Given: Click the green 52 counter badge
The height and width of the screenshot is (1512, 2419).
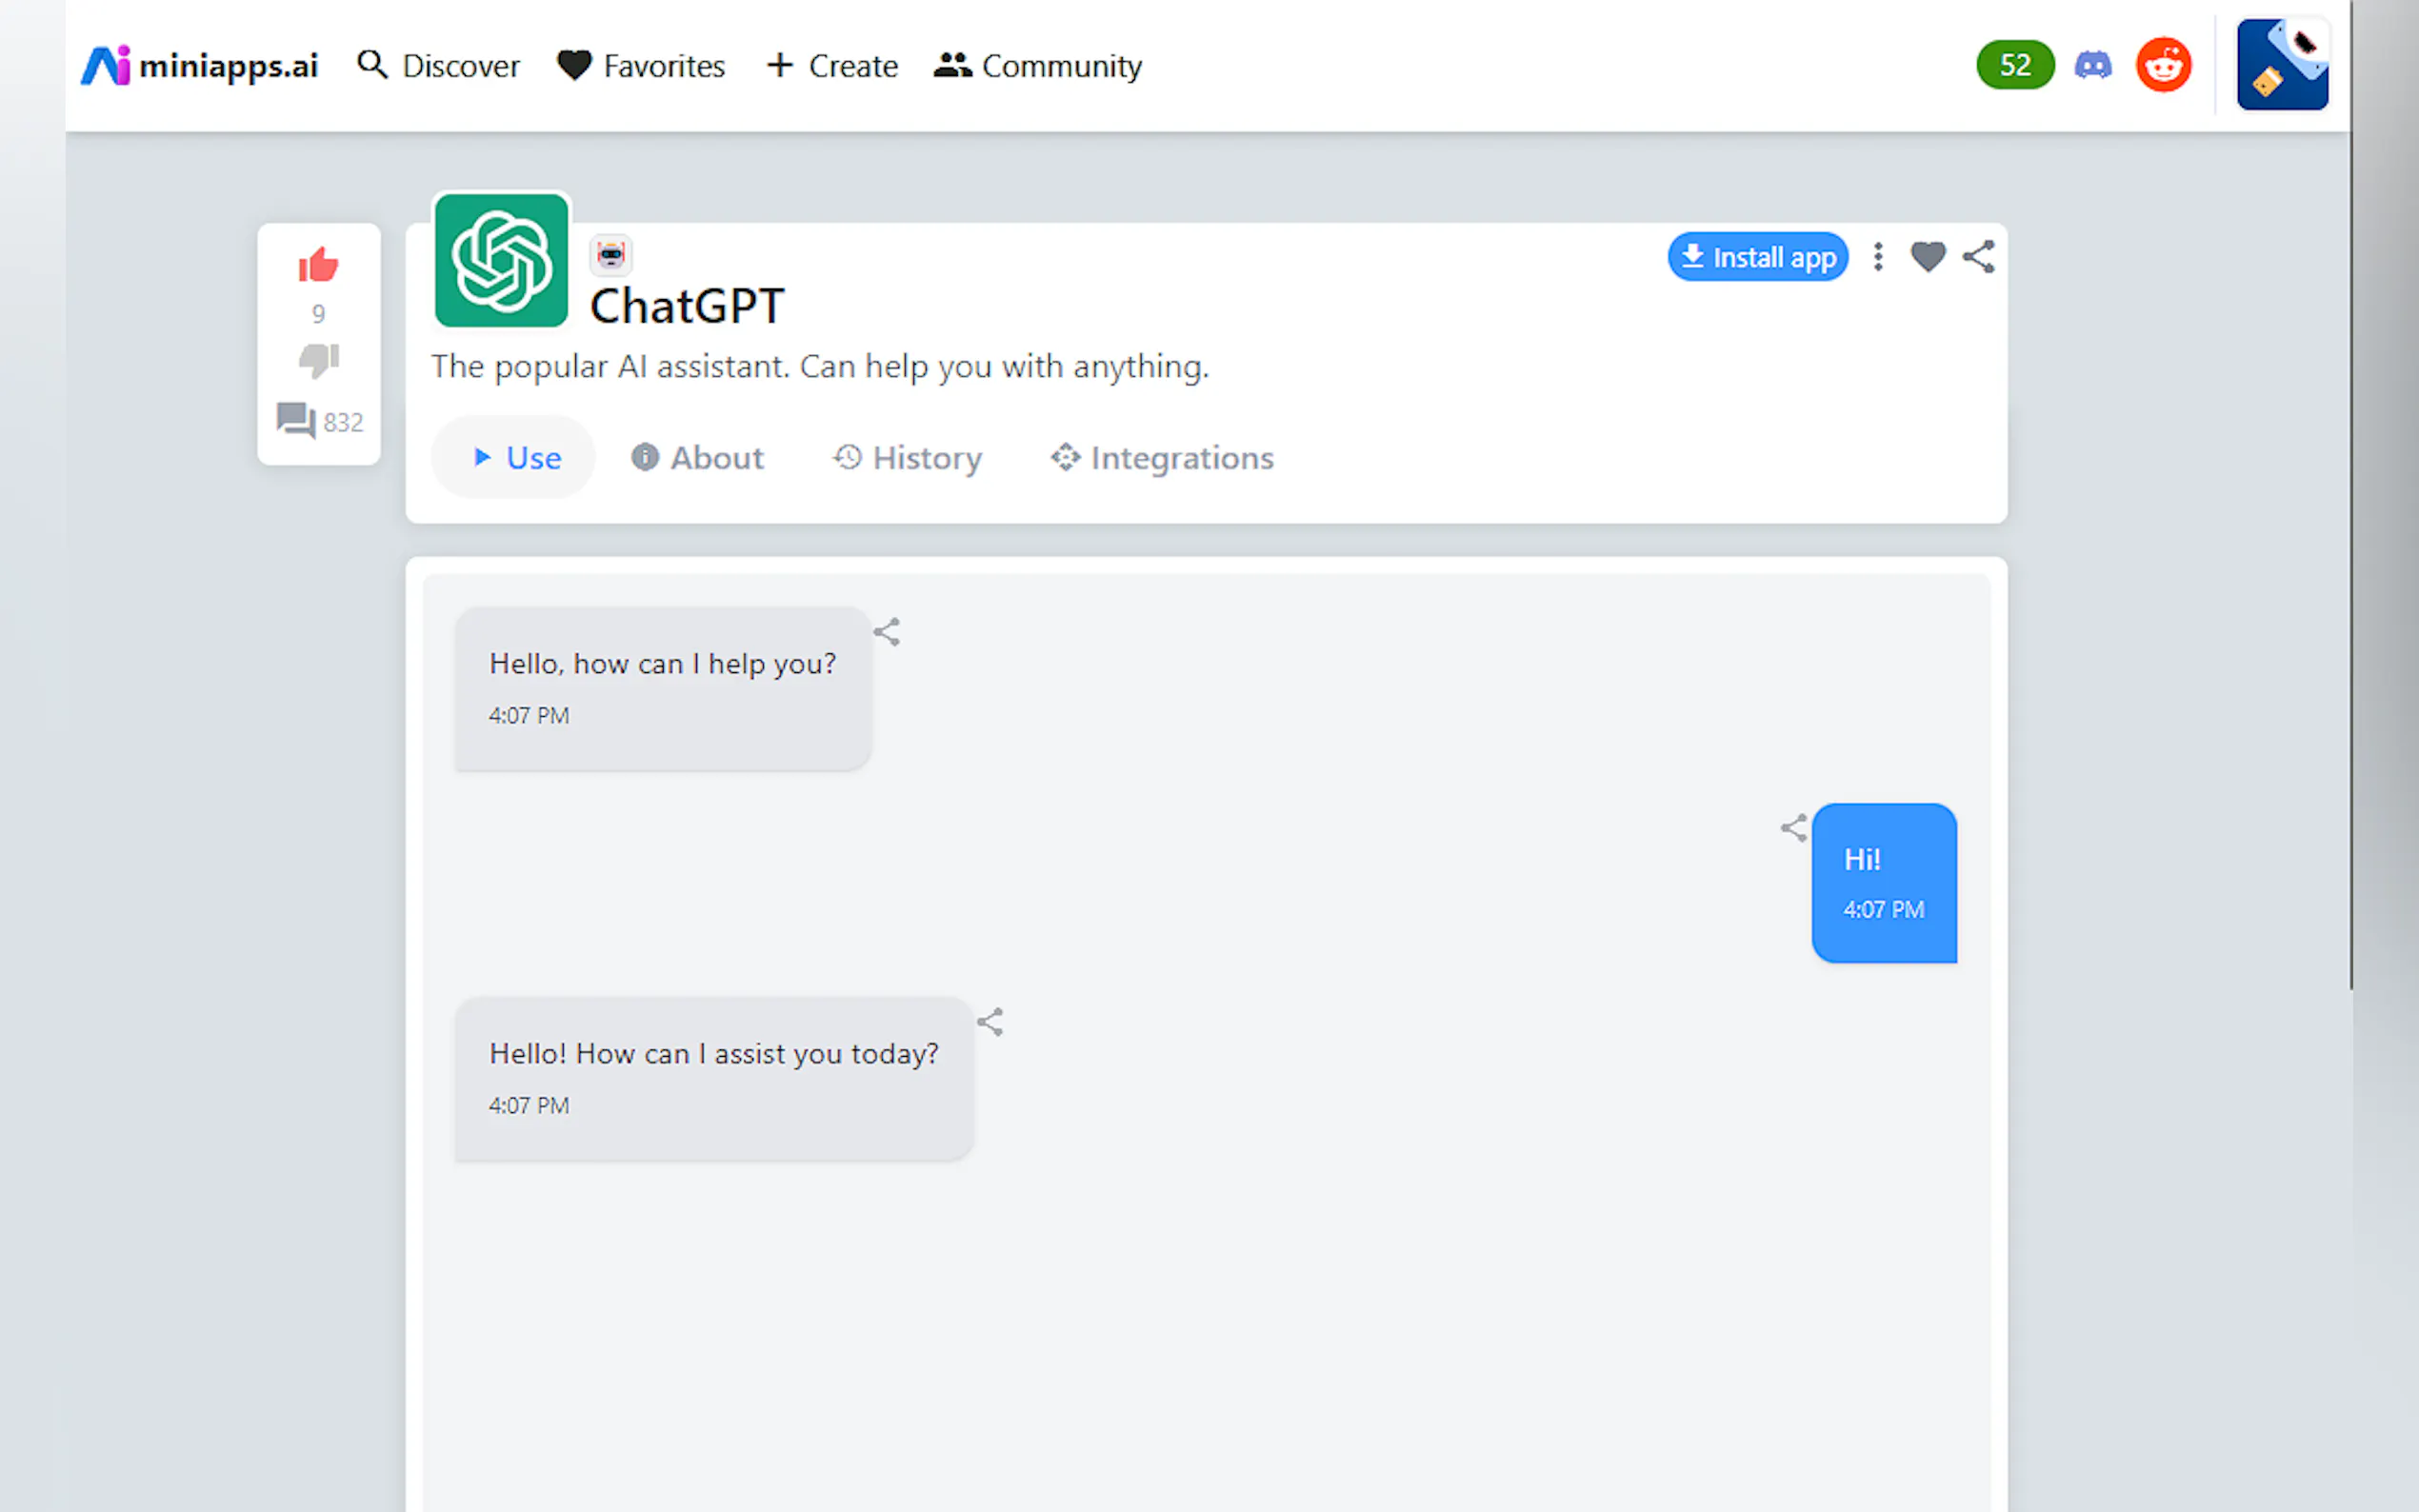Looking at the screenshot, I should pos(2014,64).
